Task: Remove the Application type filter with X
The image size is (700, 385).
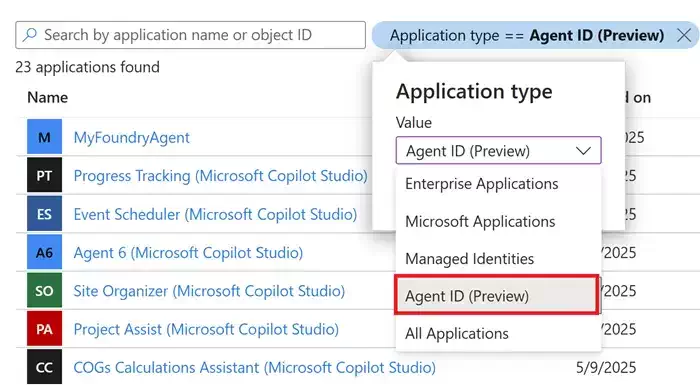Action: [683, 35]
